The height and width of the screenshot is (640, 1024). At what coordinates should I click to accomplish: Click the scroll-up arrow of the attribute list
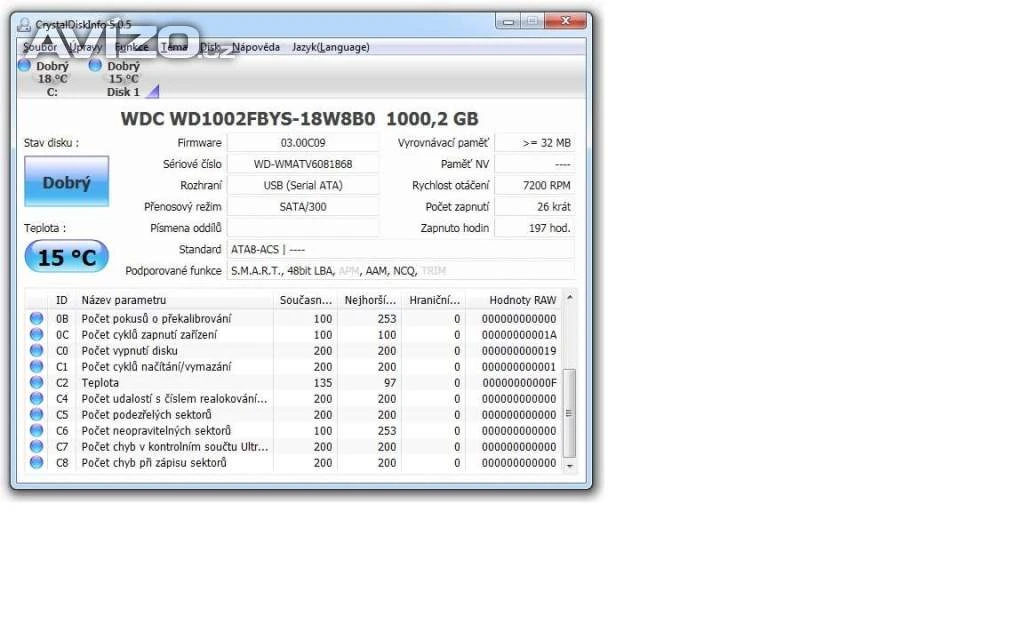coord(570,298)
